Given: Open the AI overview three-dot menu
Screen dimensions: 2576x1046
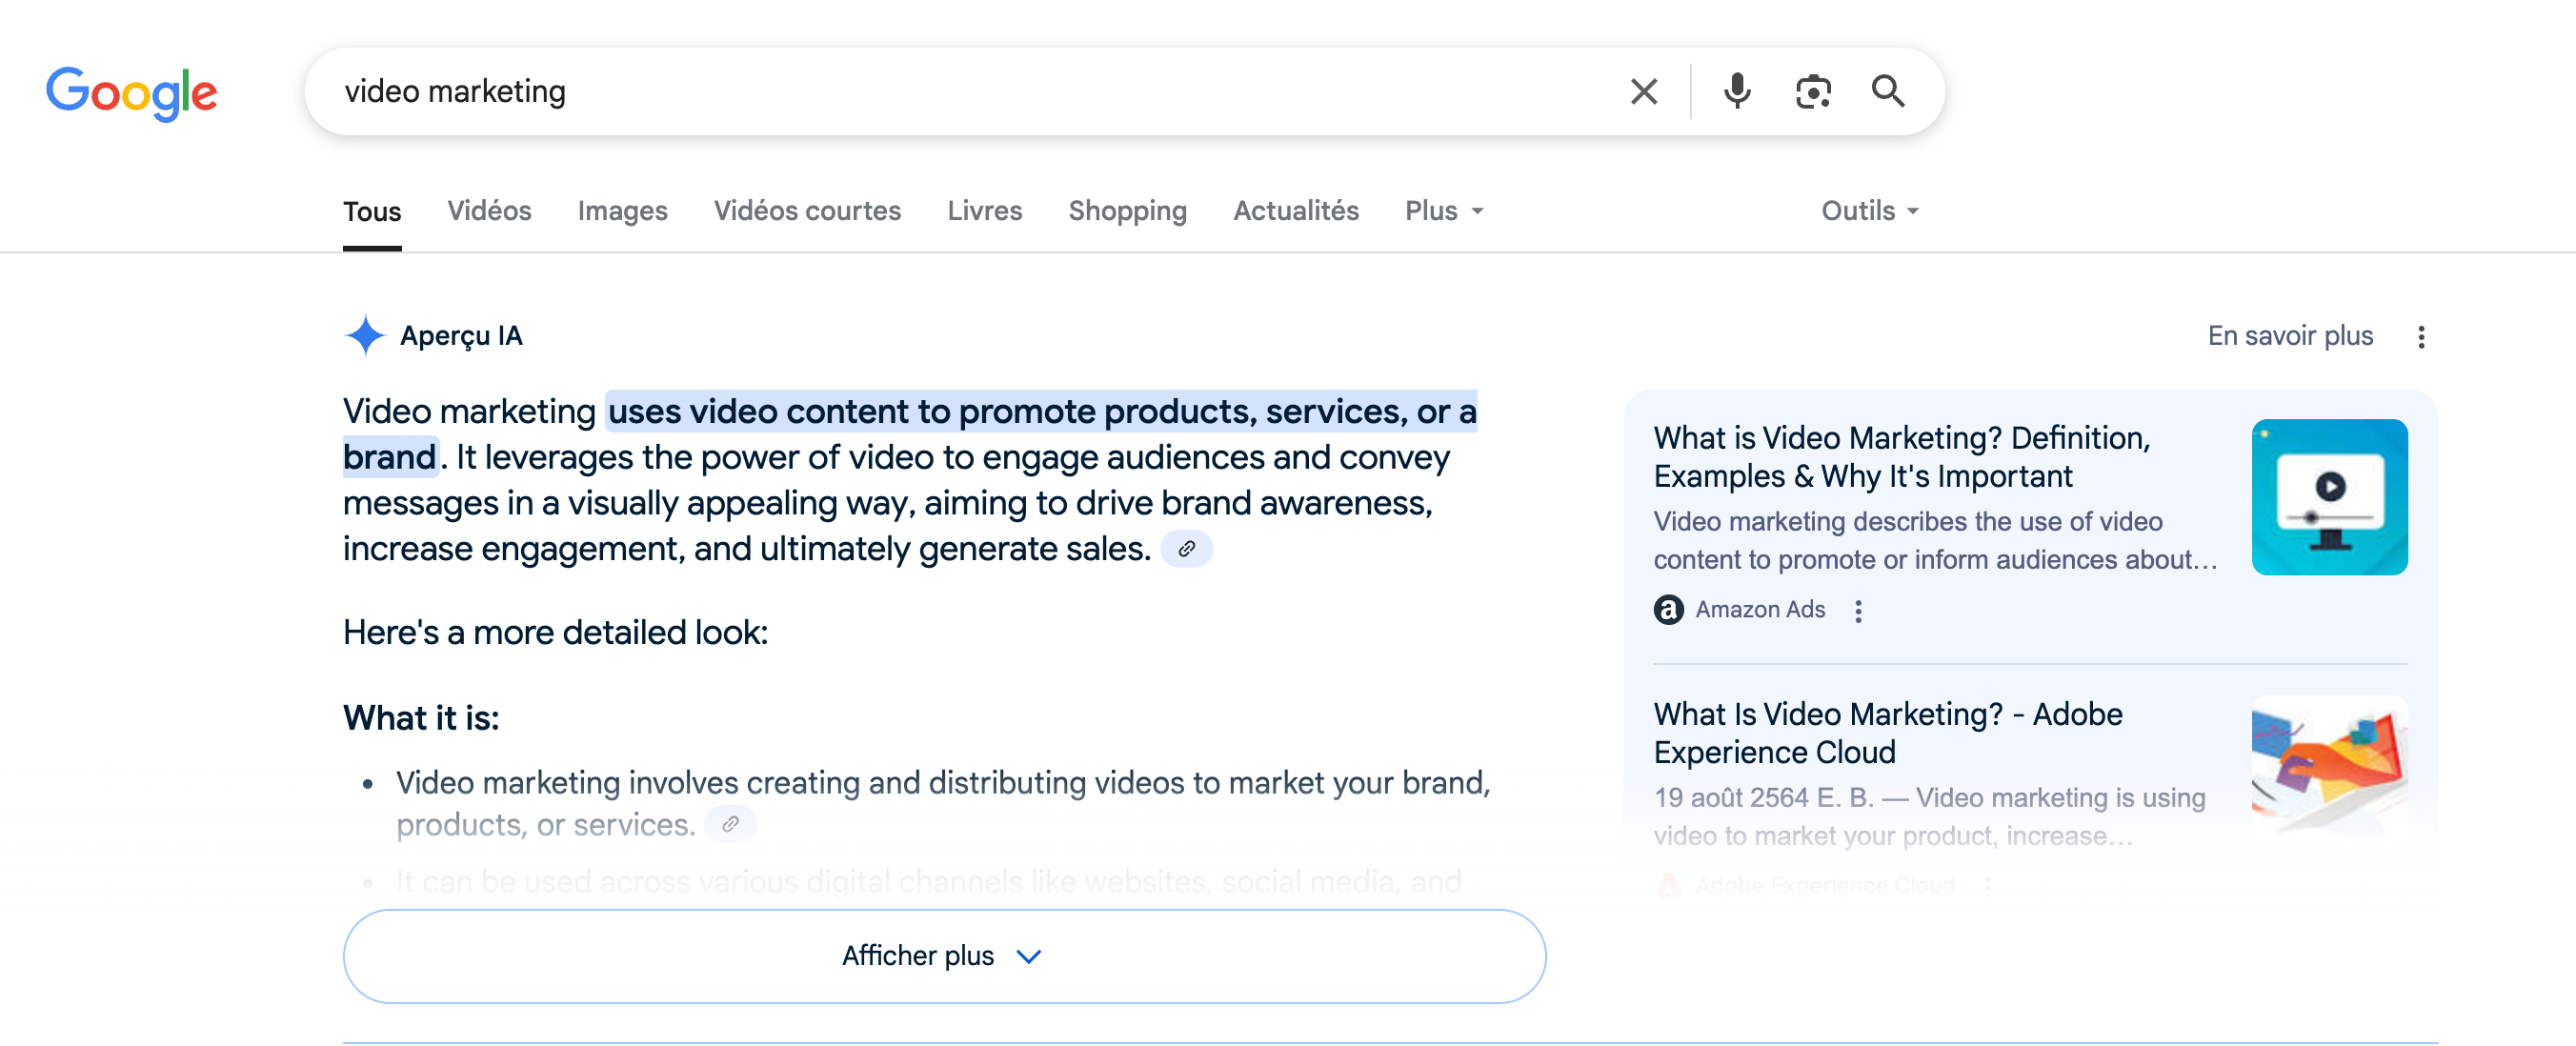Looking at the screenshot, I should pyautogui.click(x=2421, y=337).
